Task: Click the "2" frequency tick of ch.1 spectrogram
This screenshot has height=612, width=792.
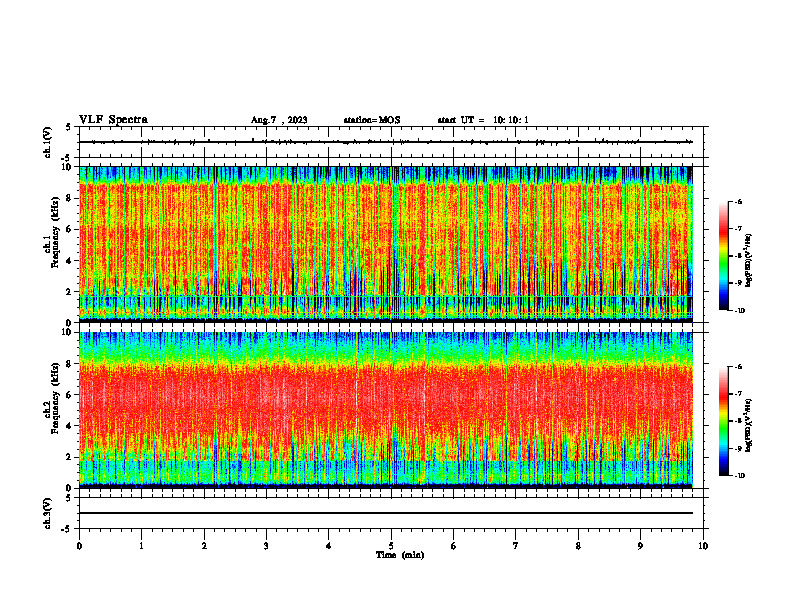Action: [70, 292]
